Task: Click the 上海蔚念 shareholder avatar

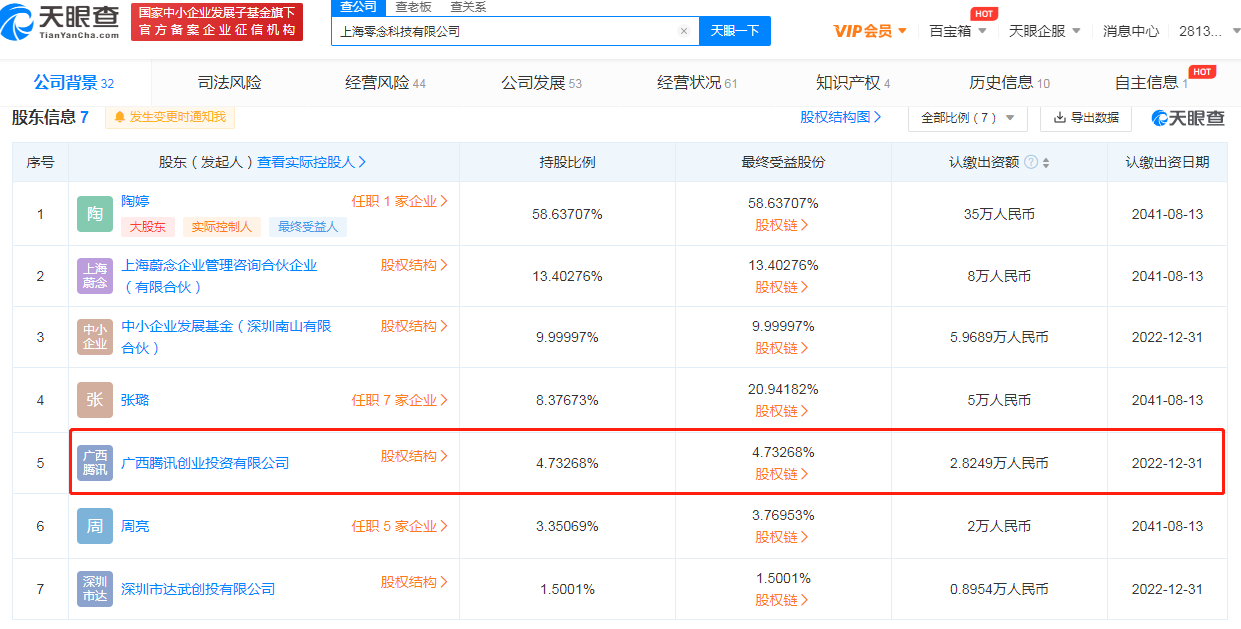Action: coord(95,275)
